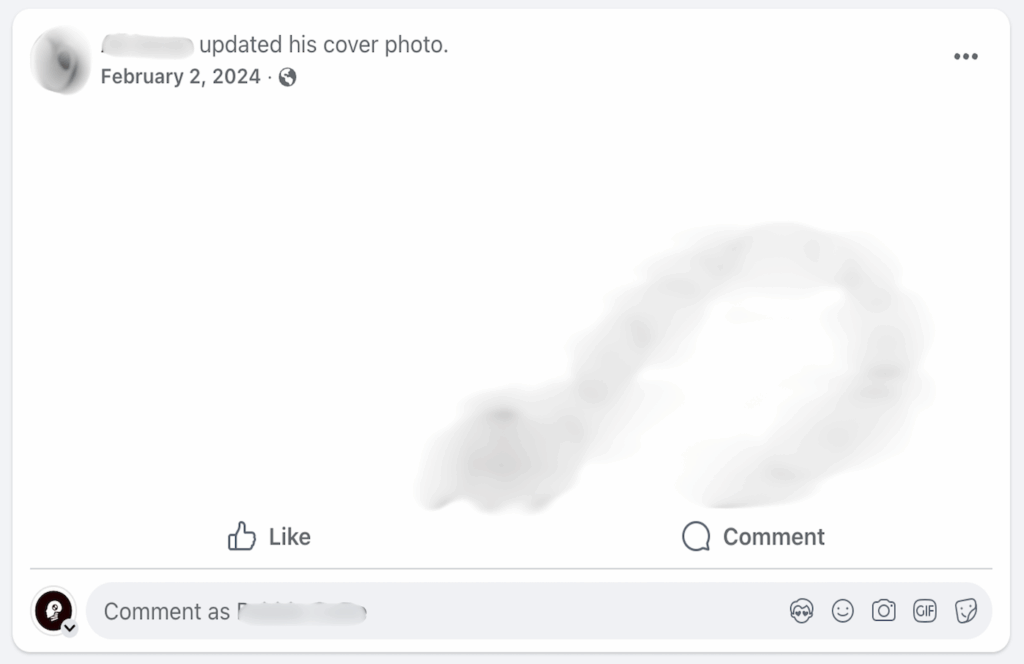Expand the comment identity switcher chevron
This screenshot has width=1024, height=664.
pyautogui.click(x=69, y=628)
